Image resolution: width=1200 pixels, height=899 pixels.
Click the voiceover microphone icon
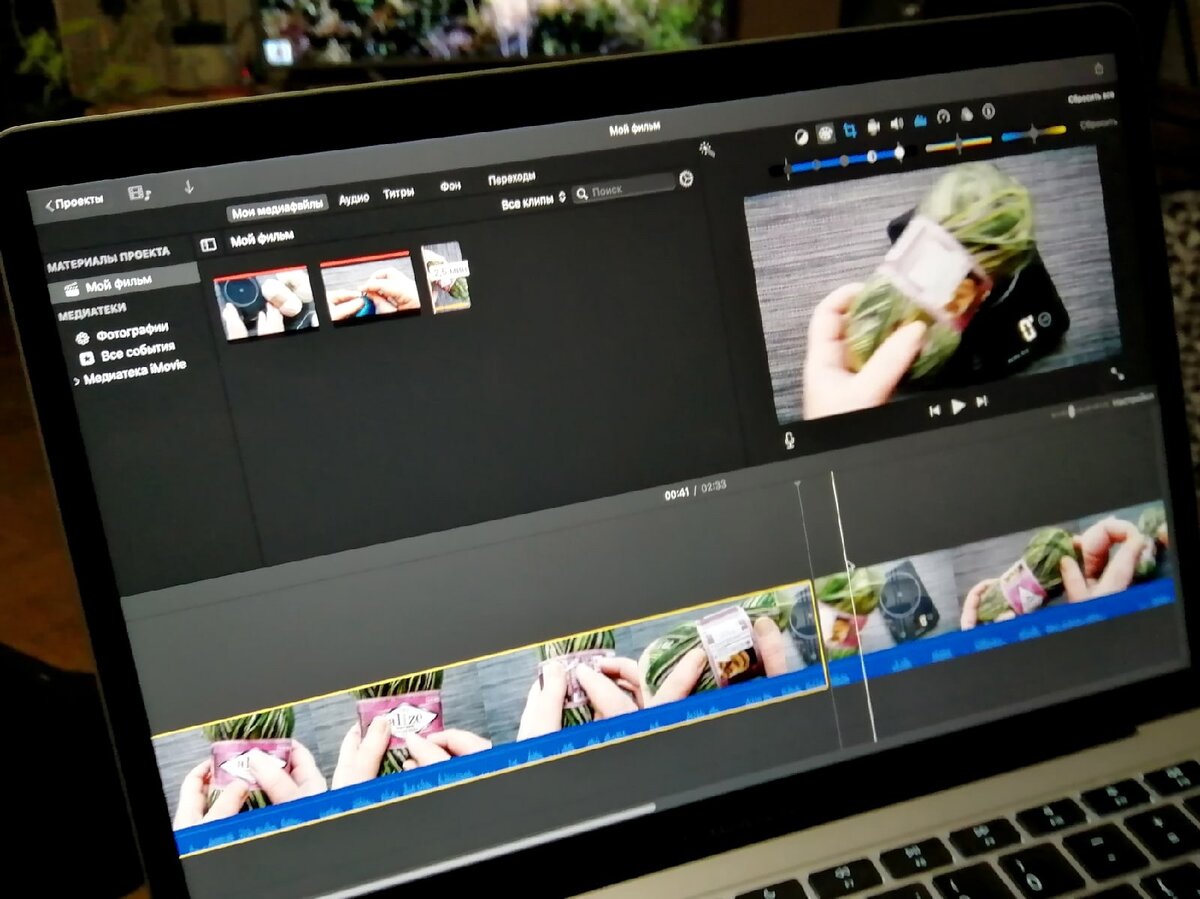(x=789, y=438)
